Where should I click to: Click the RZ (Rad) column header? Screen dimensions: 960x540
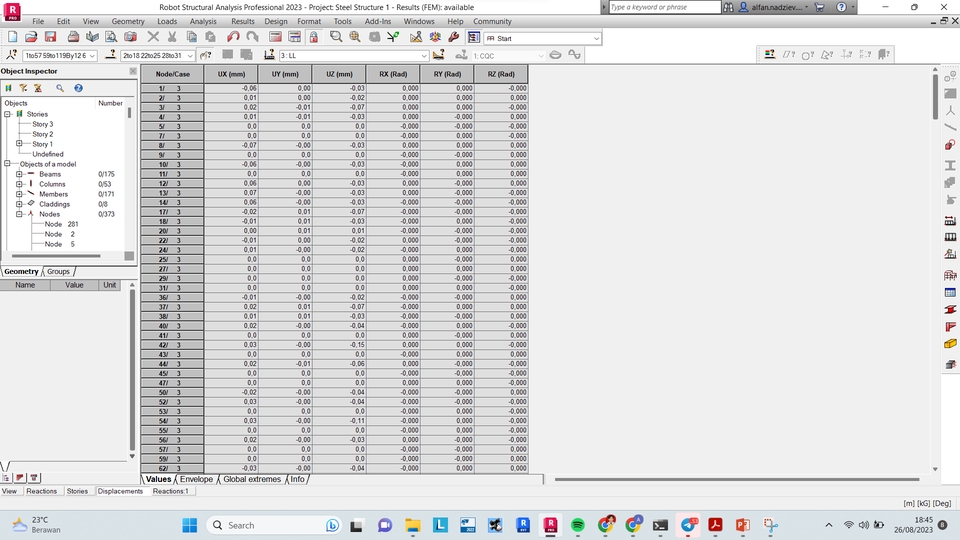pos(501,74)
